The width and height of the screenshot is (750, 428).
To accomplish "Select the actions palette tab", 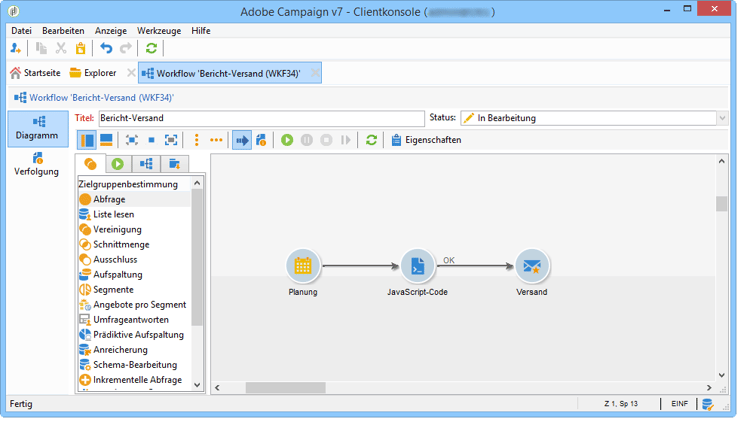I will (x=146, y=165).
